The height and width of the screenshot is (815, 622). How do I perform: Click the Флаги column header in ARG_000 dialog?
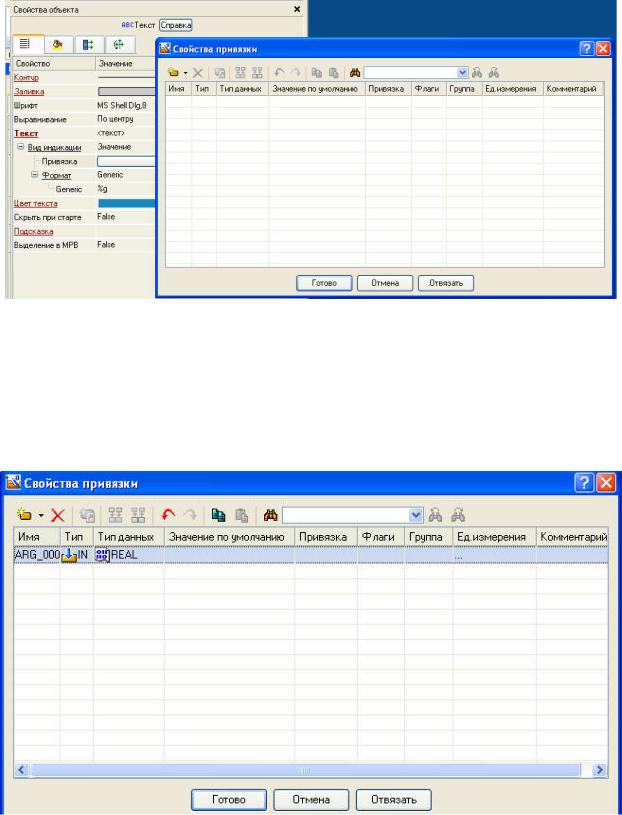(381, 537)
